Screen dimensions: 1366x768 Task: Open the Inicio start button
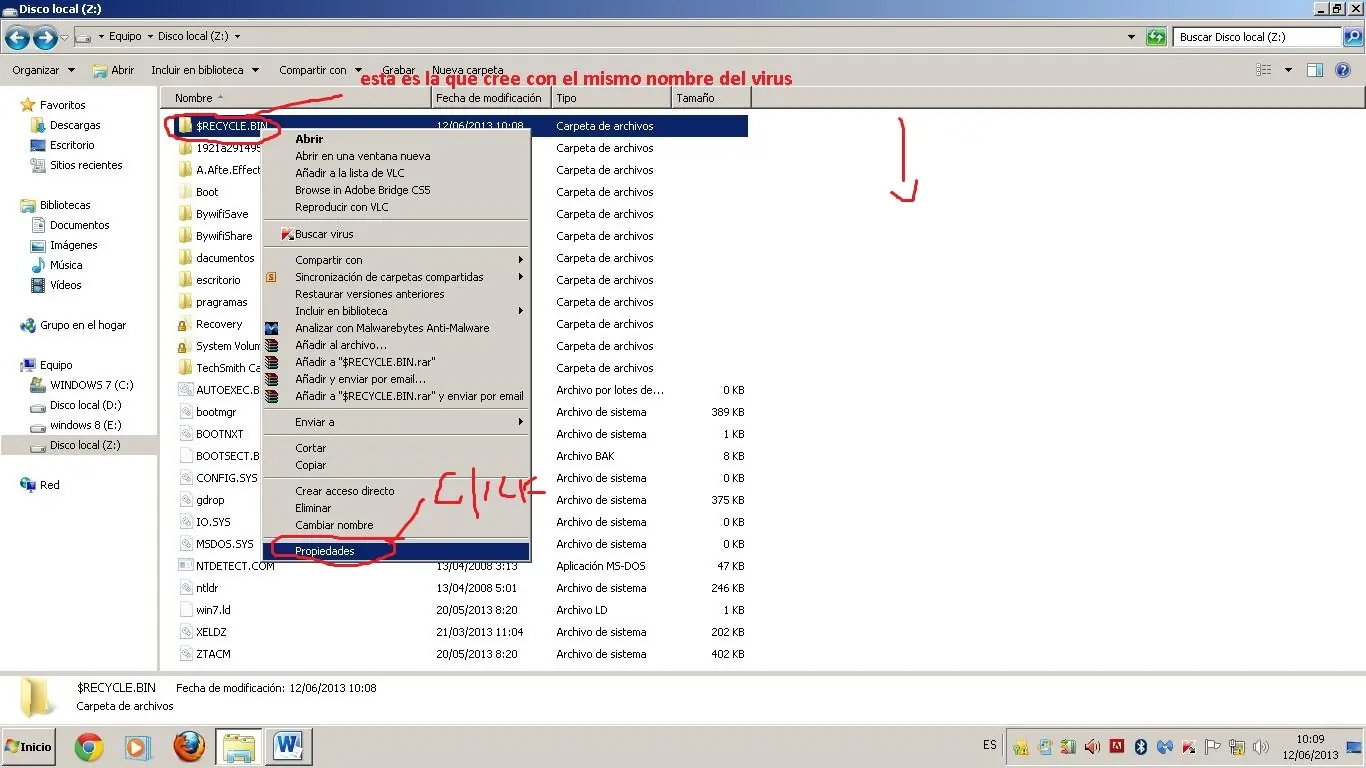(x=28, y=746)
